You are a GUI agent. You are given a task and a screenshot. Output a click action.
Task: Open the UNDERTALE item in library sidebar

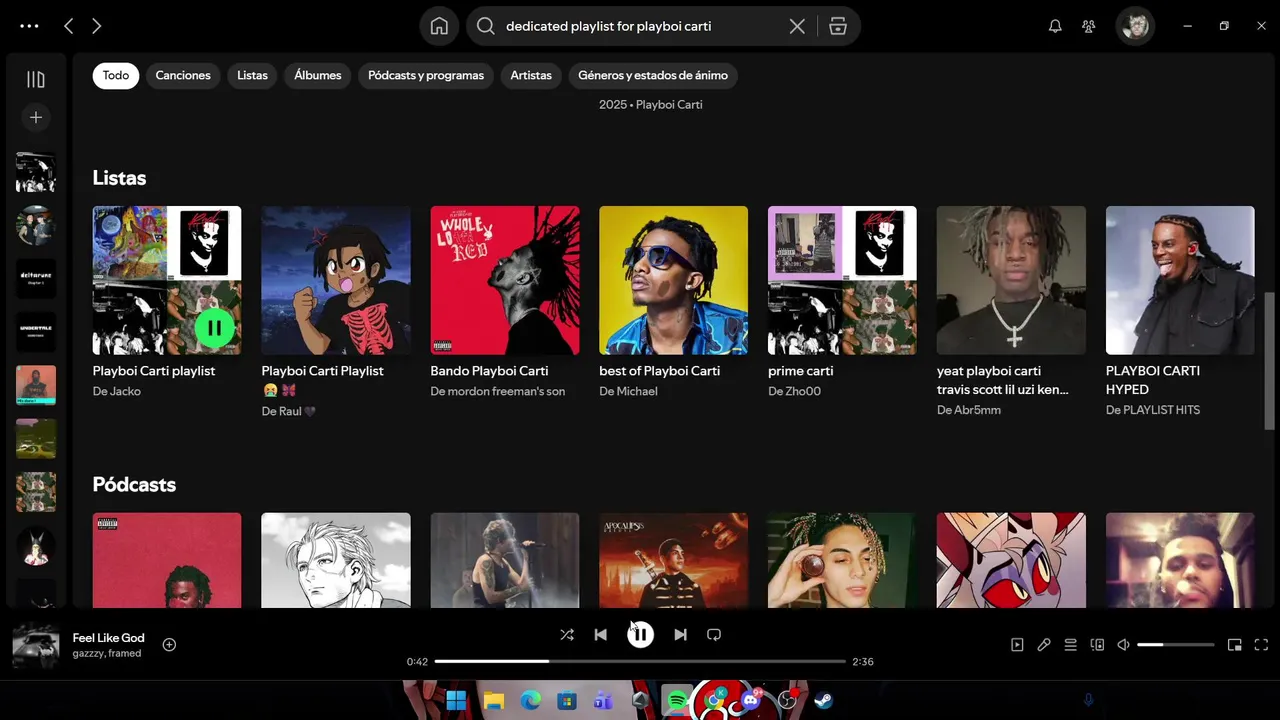pos(36,332)
